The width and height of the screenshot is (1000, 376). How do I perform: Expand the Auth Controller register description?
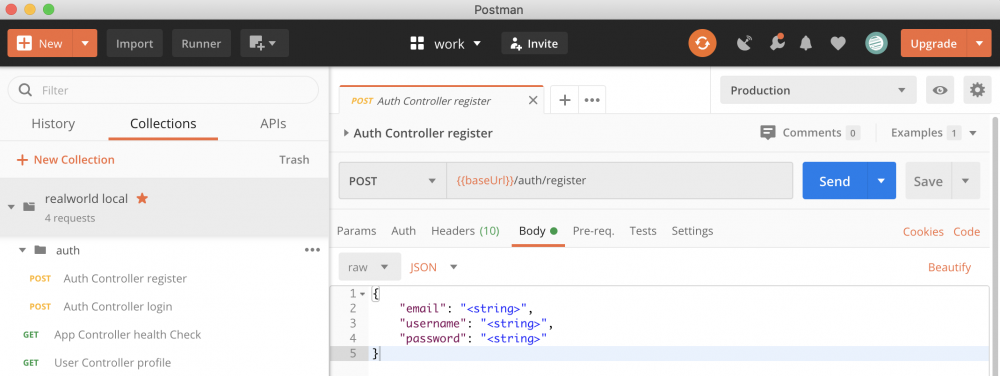coord(346,133)
